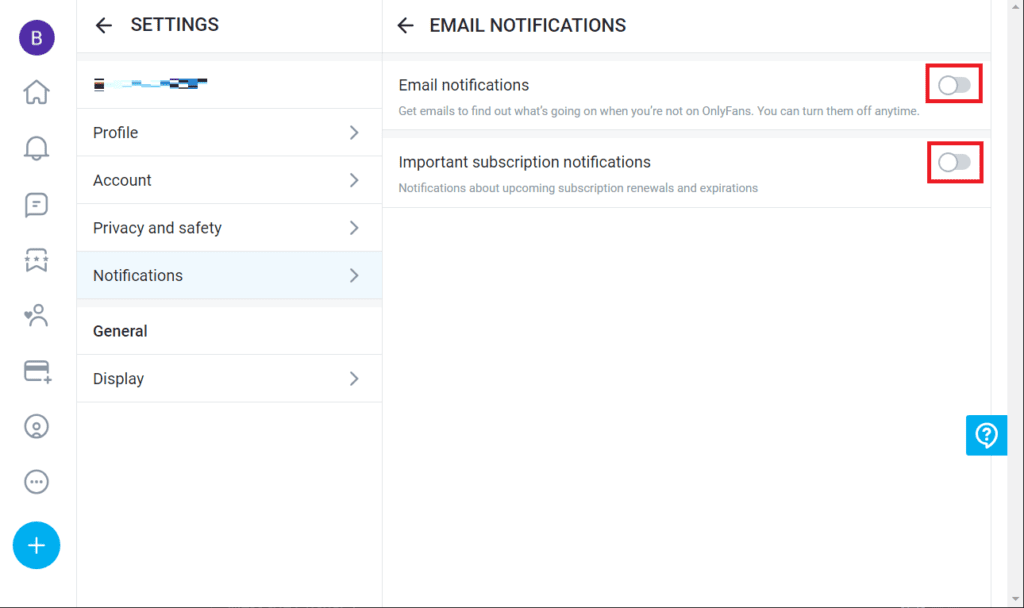
Task: Open the Subscriptions icon in the sidebar
Action: (36, 315)
